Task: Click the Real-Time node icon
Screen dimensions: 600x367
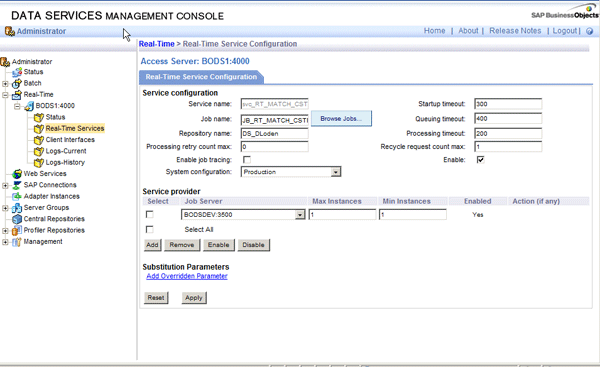Action: tap(17, 95)
